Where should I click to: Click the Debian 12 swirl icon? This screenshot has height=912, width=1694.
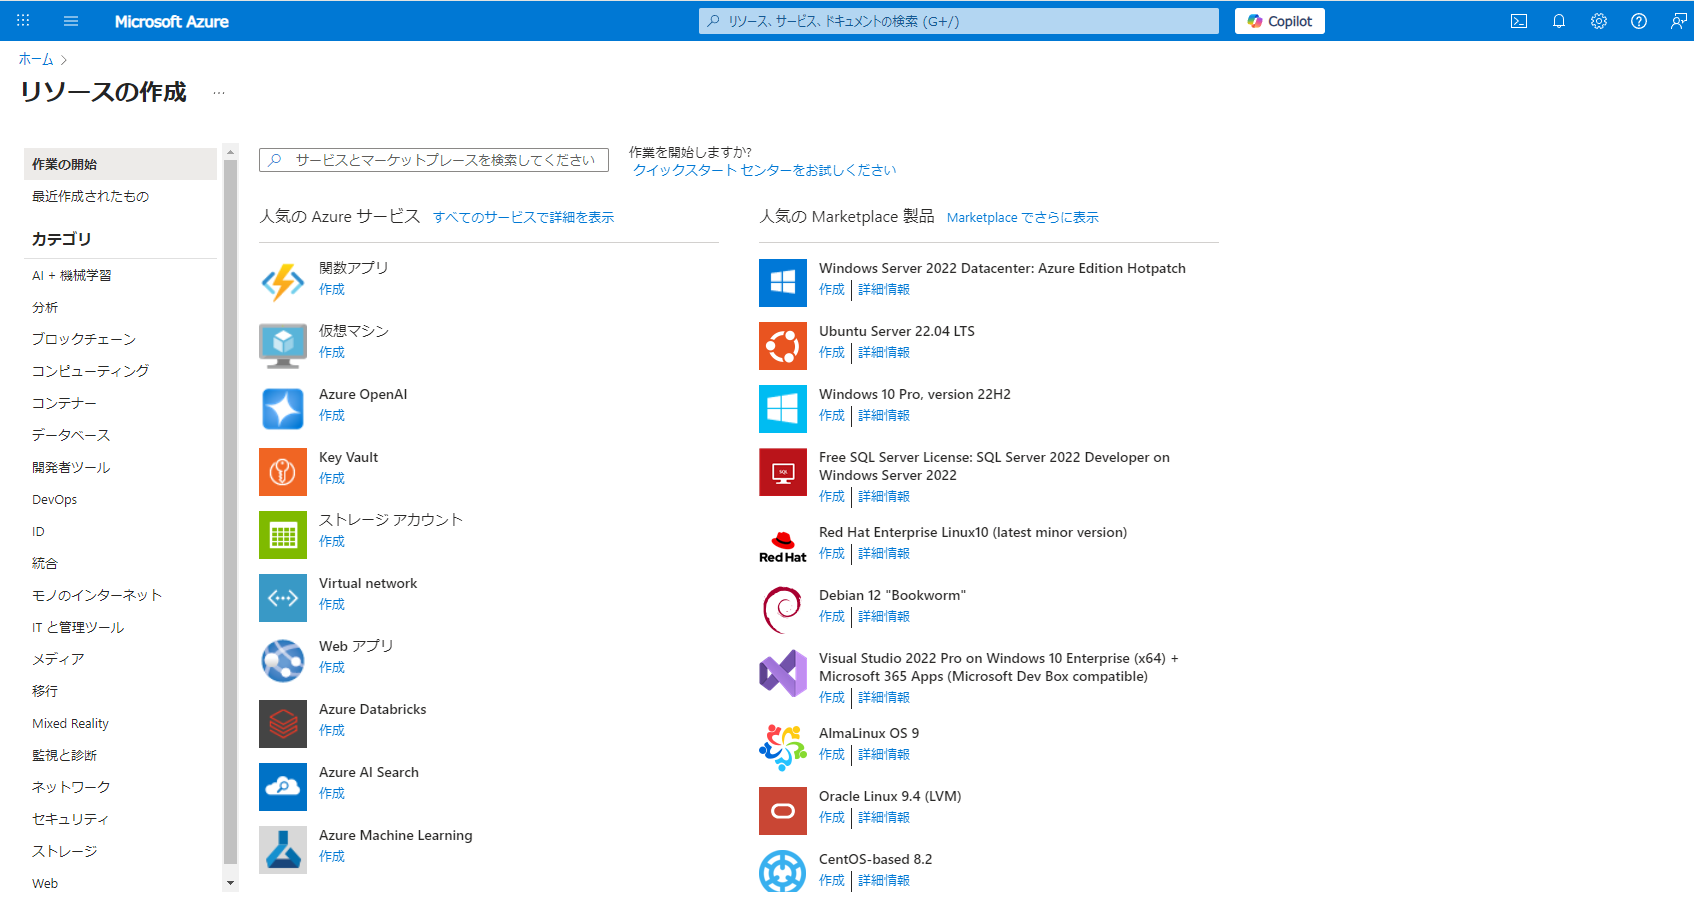coord(783,610)
